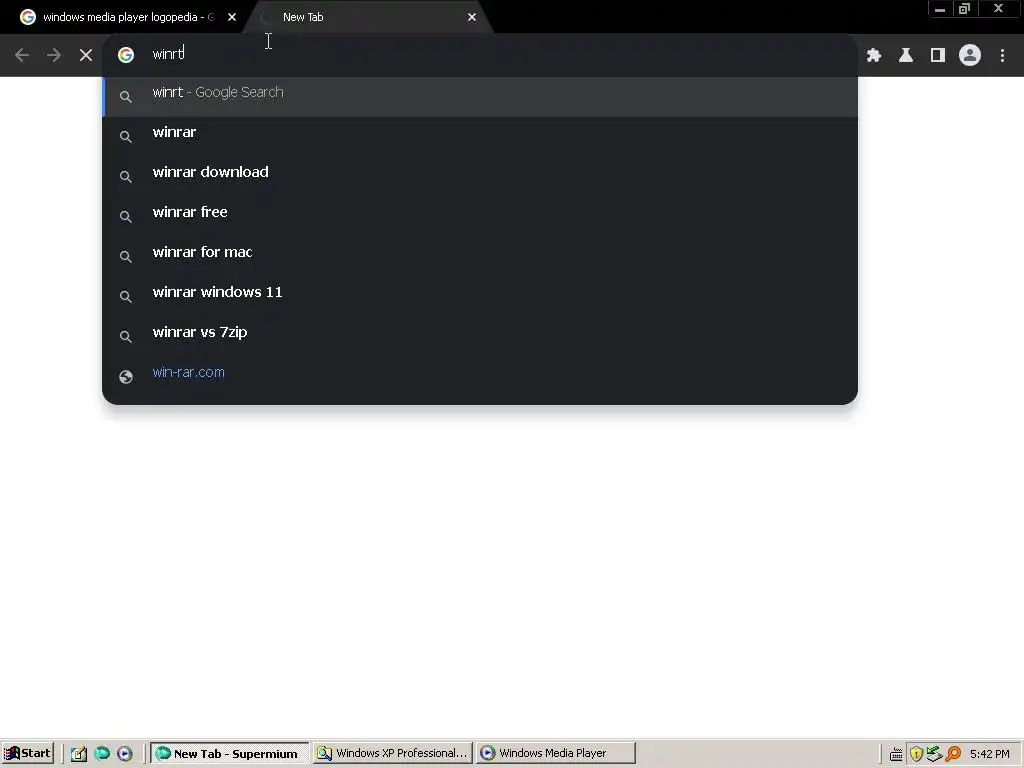
Task: Click the notepad quick launch icon
Action: click(x=79, y=754)
